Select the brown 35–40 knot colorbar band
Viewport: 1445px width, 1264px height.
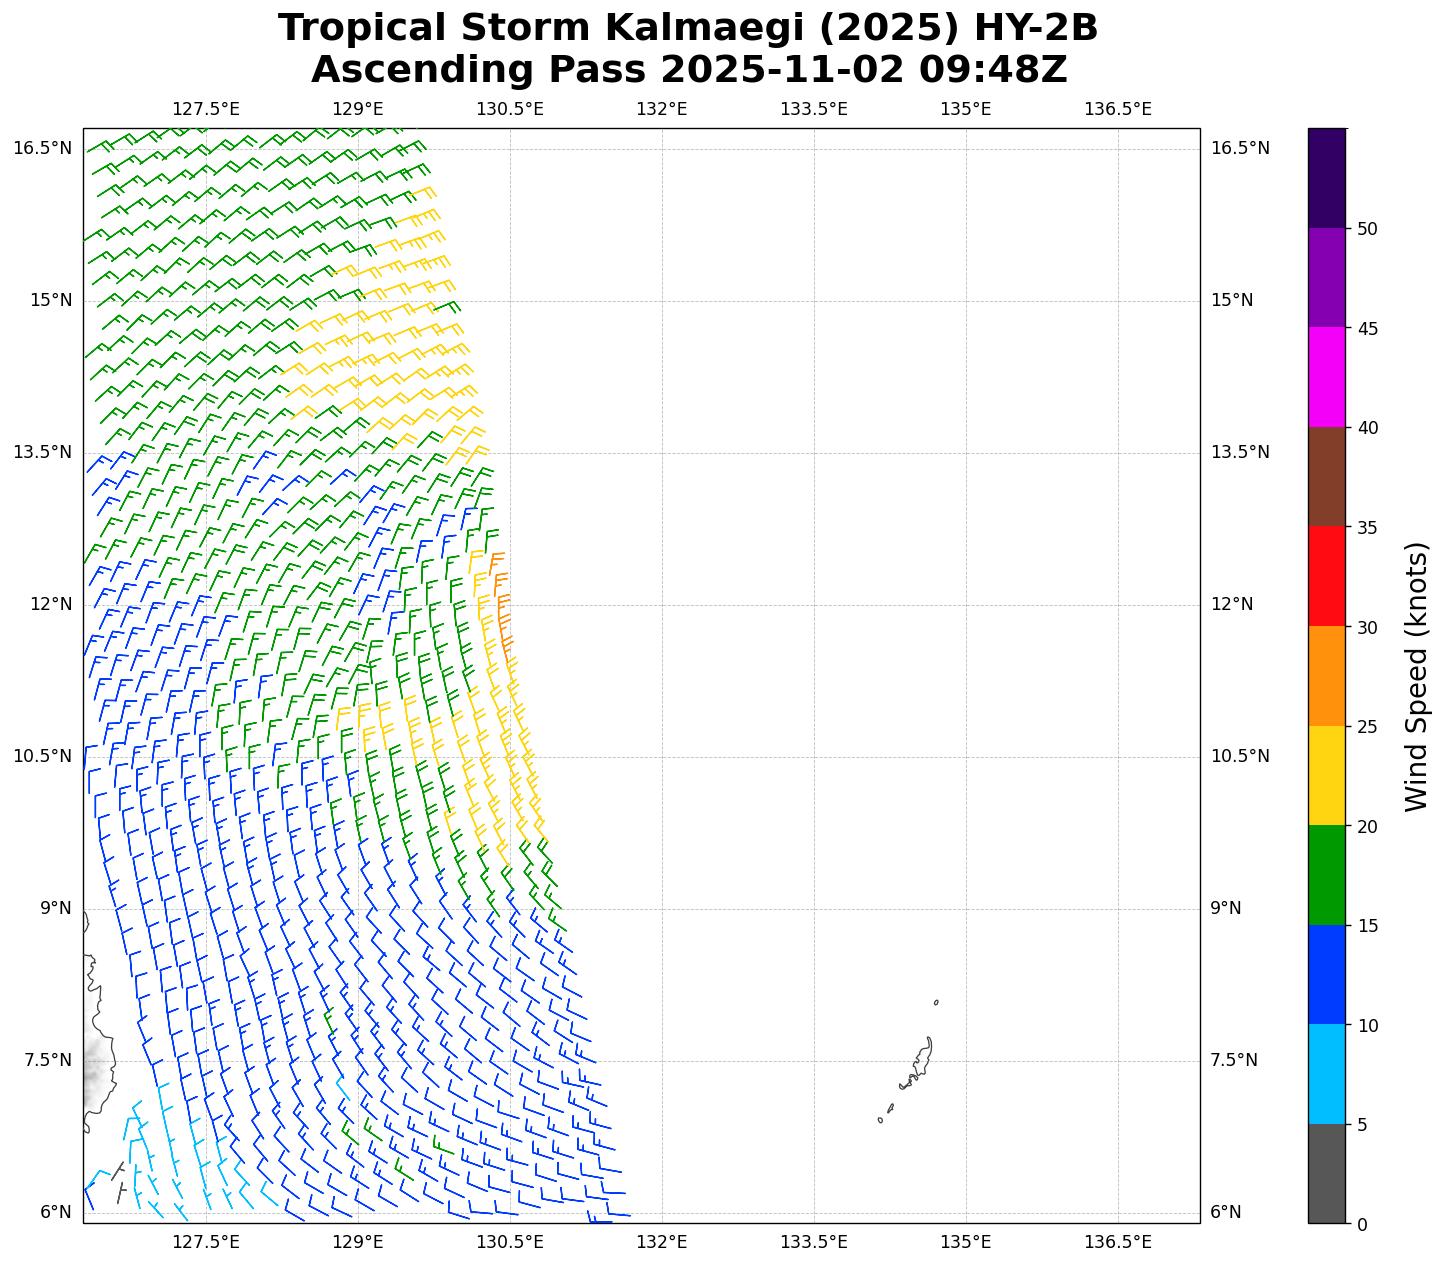[x=1327, y=477]
